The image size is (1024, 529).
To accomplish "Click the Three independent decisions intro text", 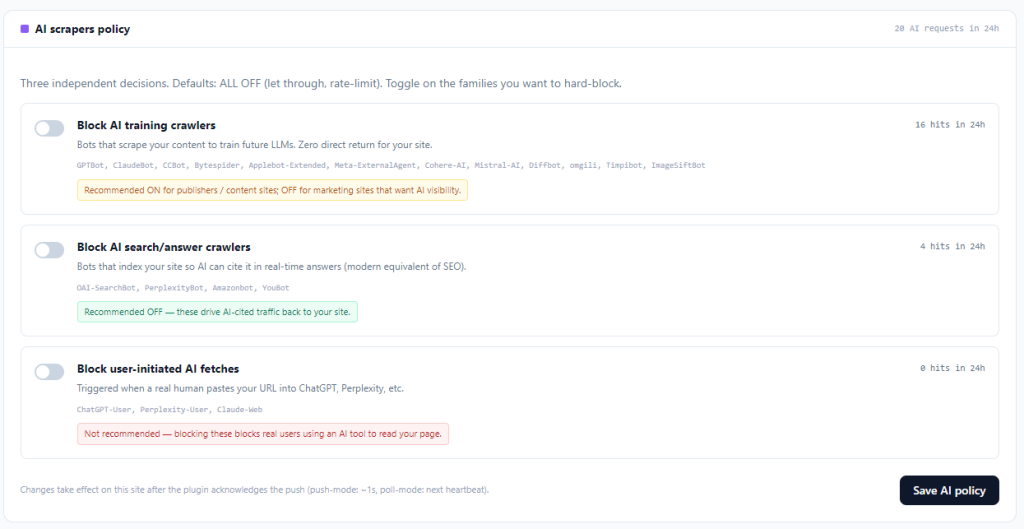I will point(321,84).
